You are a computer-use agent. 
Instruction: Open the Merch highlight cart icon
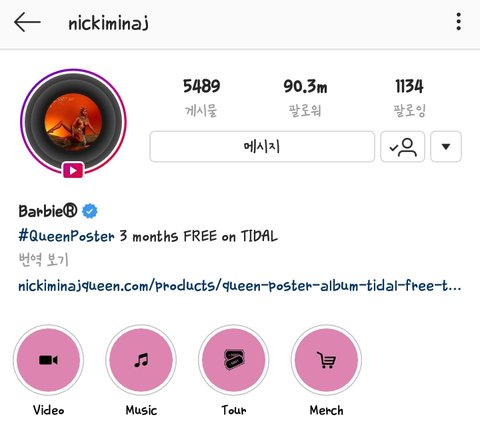pyautogui.click(x=326, y=360)
